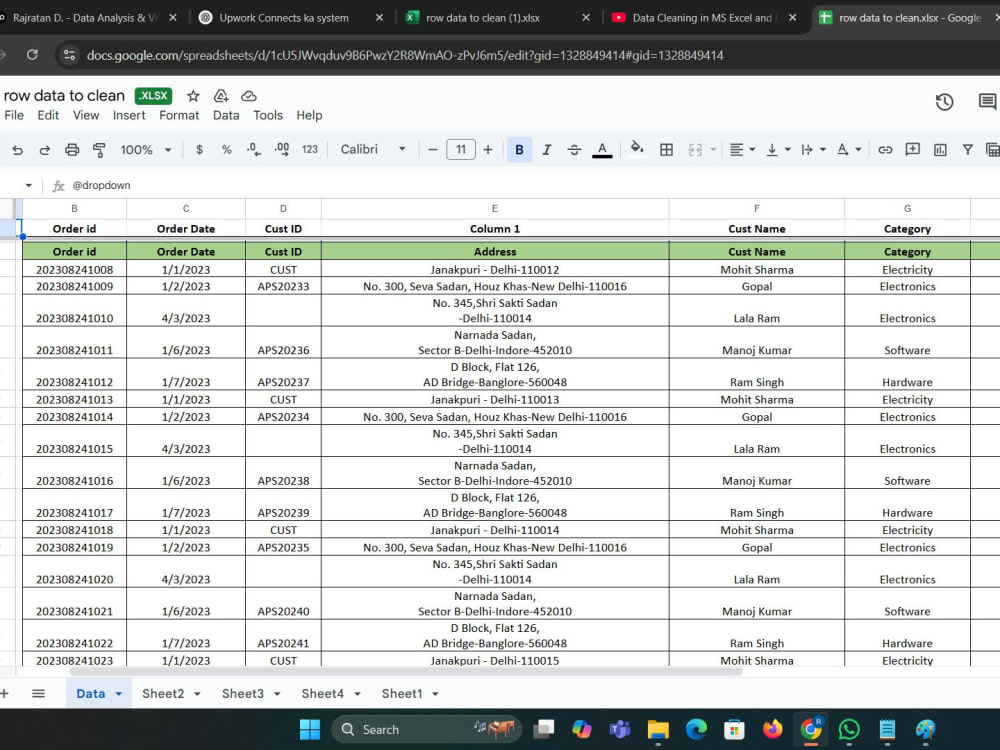
Task: Apply currency format with dollar icon
Action: [199, 150]
